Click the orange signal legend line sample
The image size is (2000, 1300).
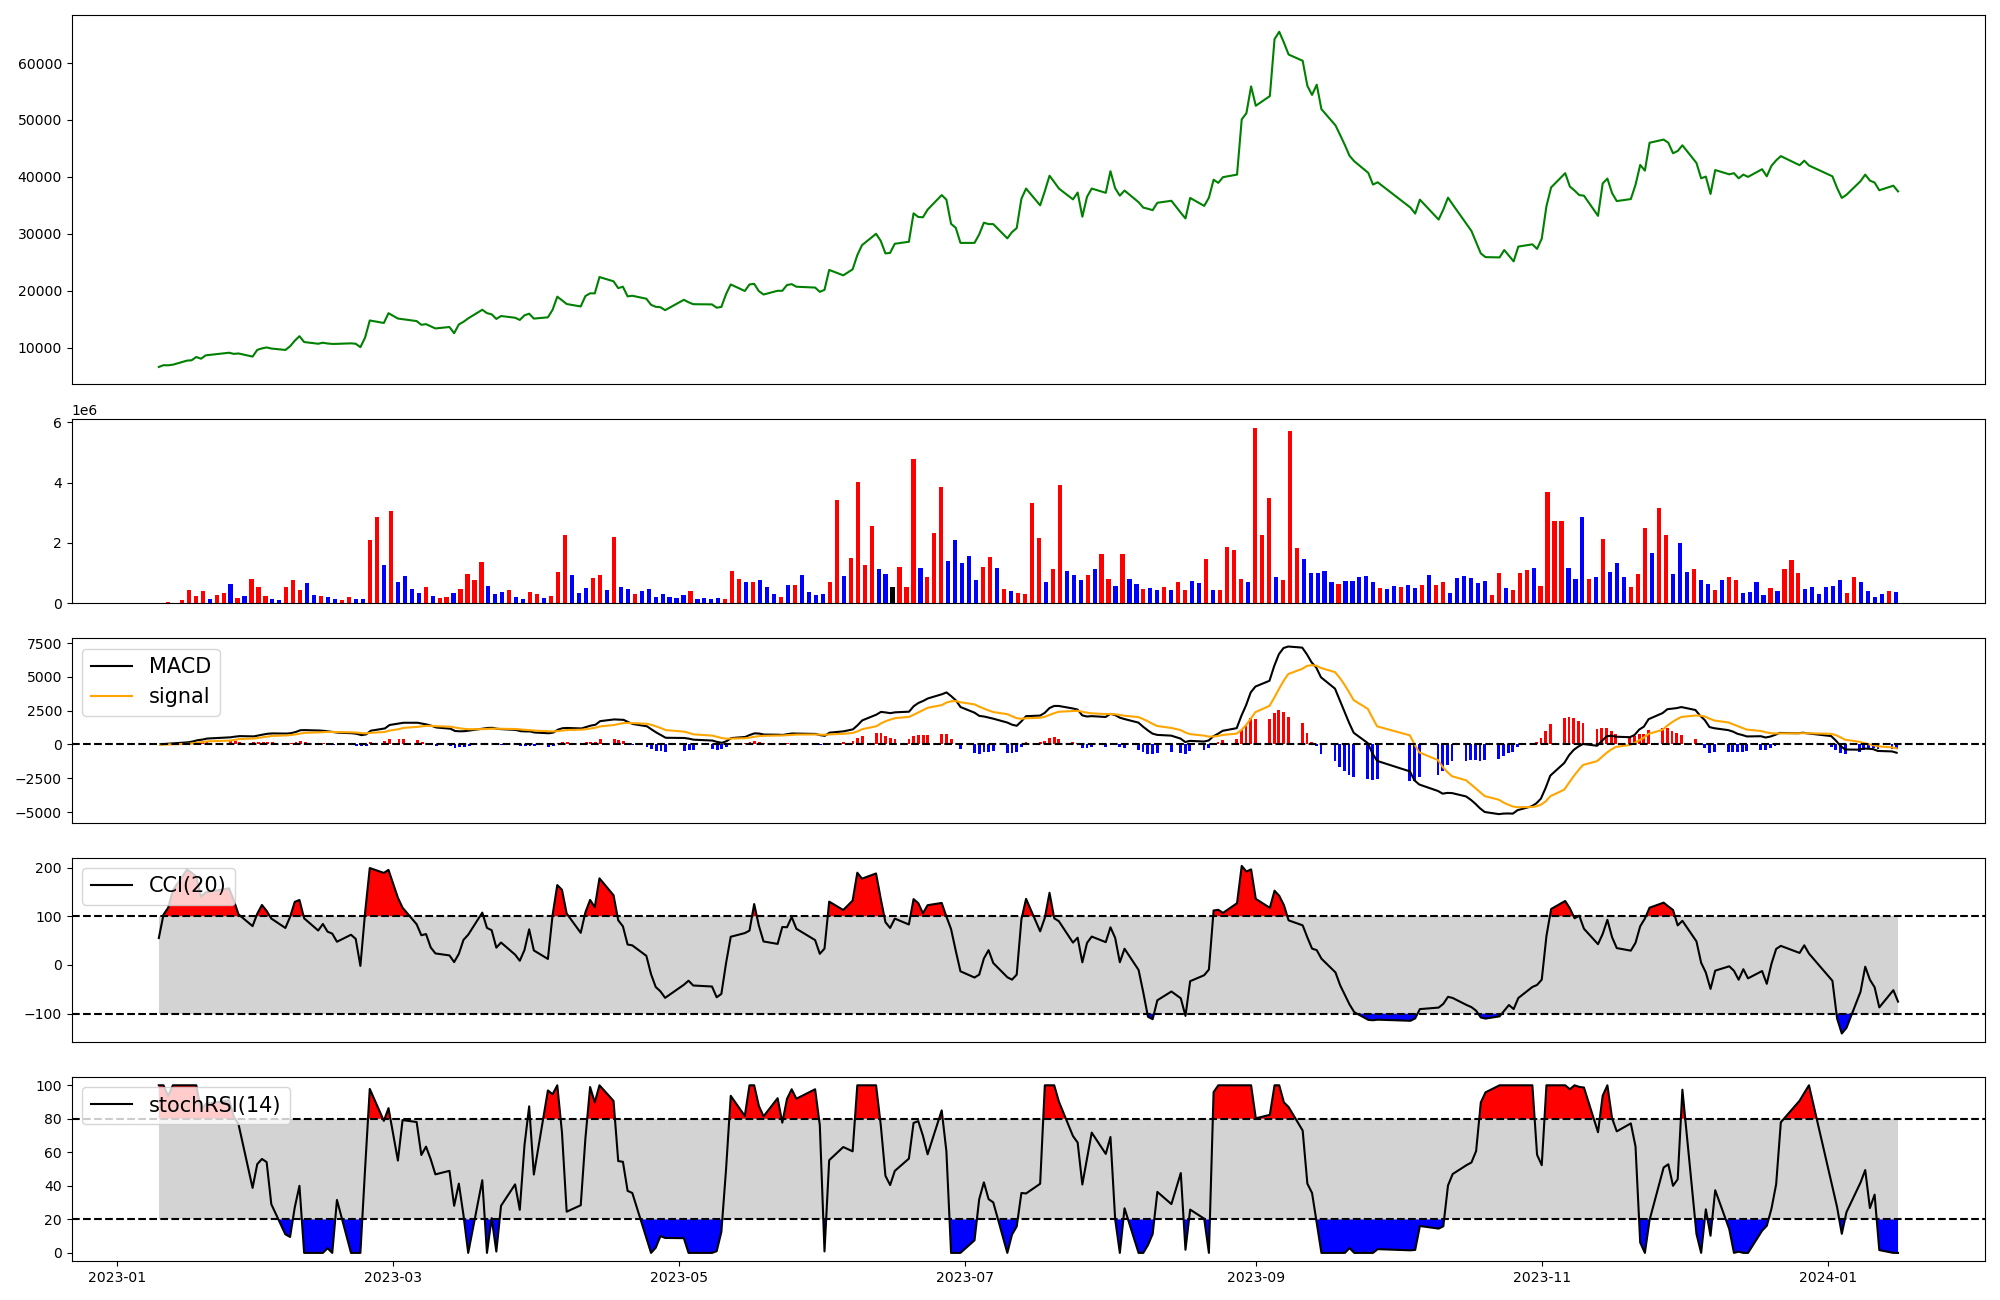coord(111,696)
